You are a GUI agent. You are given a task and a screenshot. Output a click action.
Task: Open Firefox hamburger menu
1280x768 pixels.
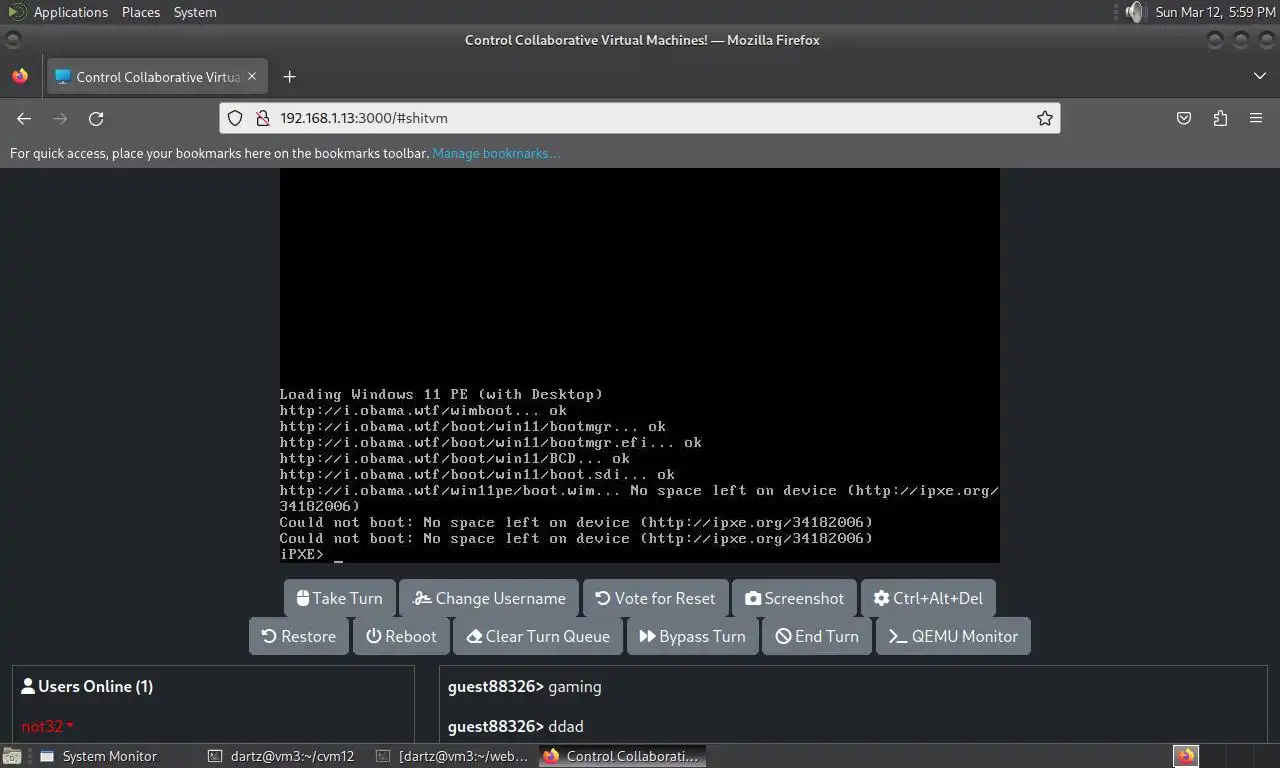point(1256,118)
